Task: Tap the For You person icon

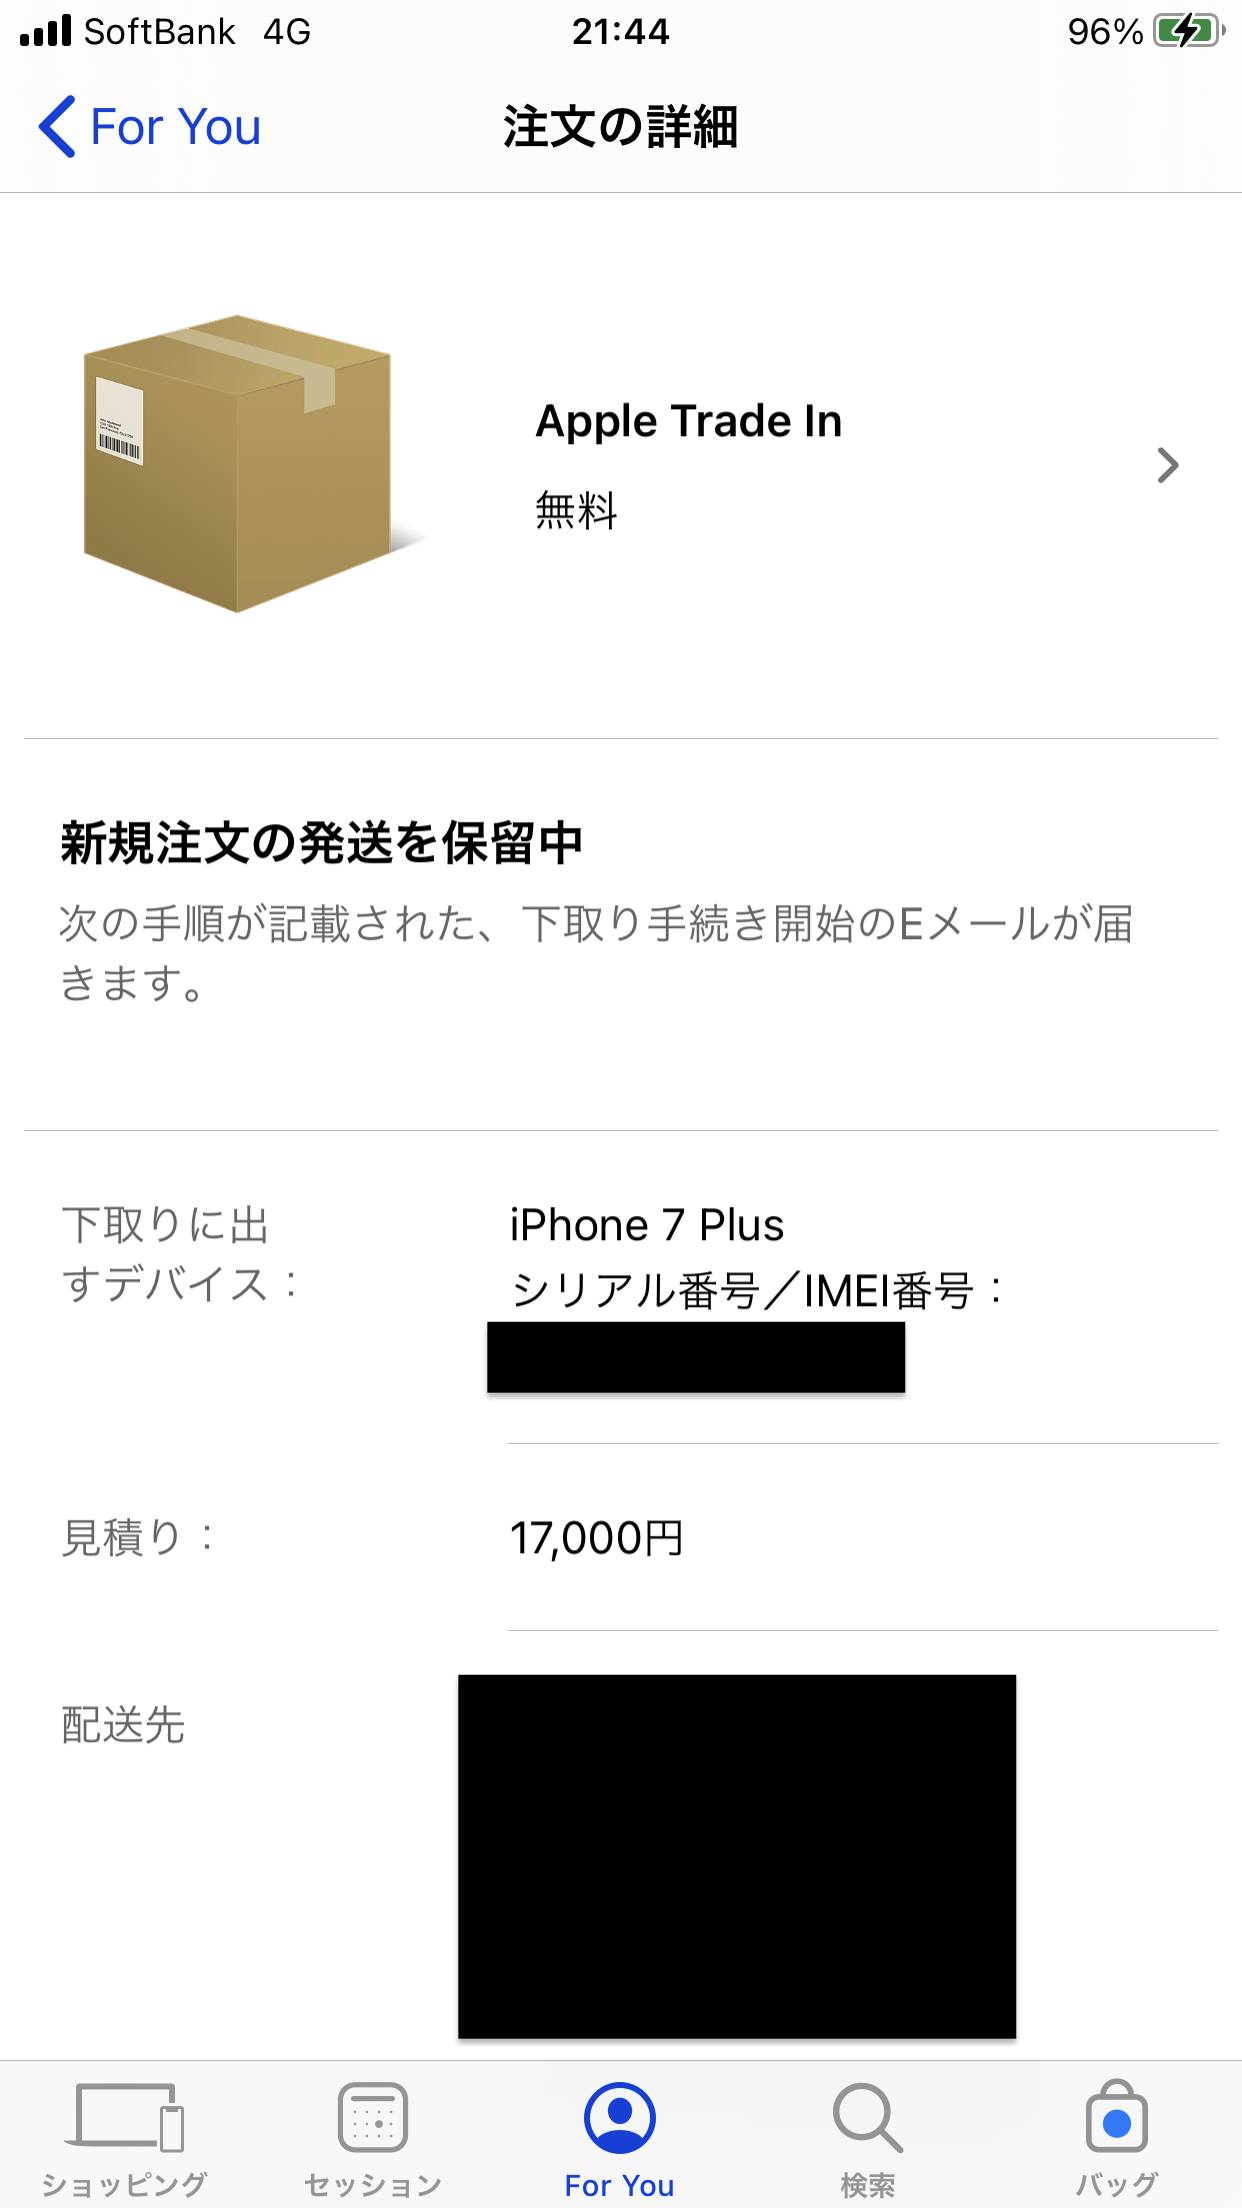Action: point(620,2116)
